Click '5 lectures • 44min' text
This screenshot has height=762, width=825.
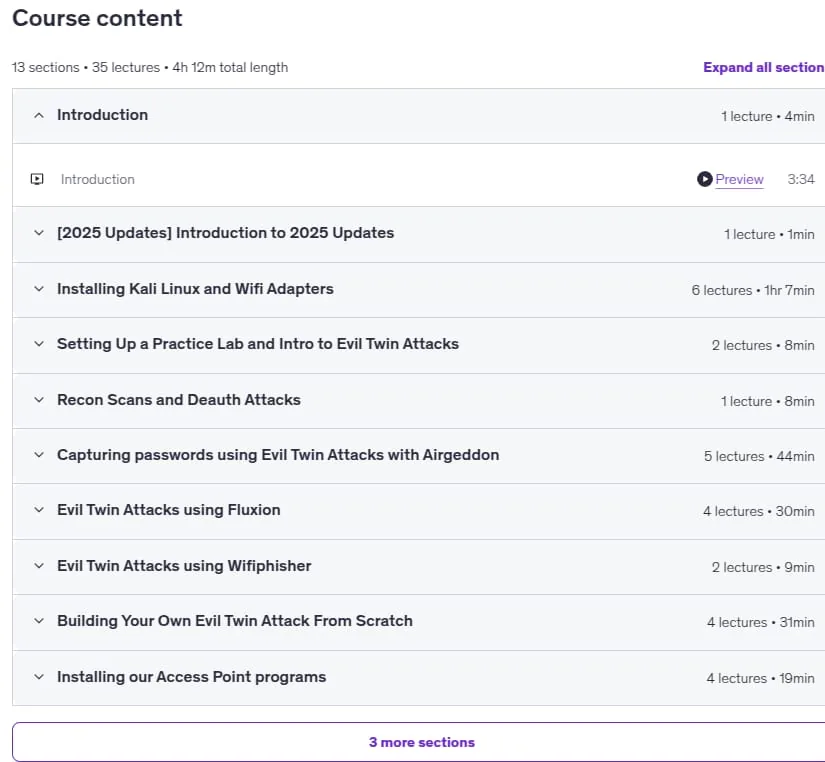click(x=759, y=456)
